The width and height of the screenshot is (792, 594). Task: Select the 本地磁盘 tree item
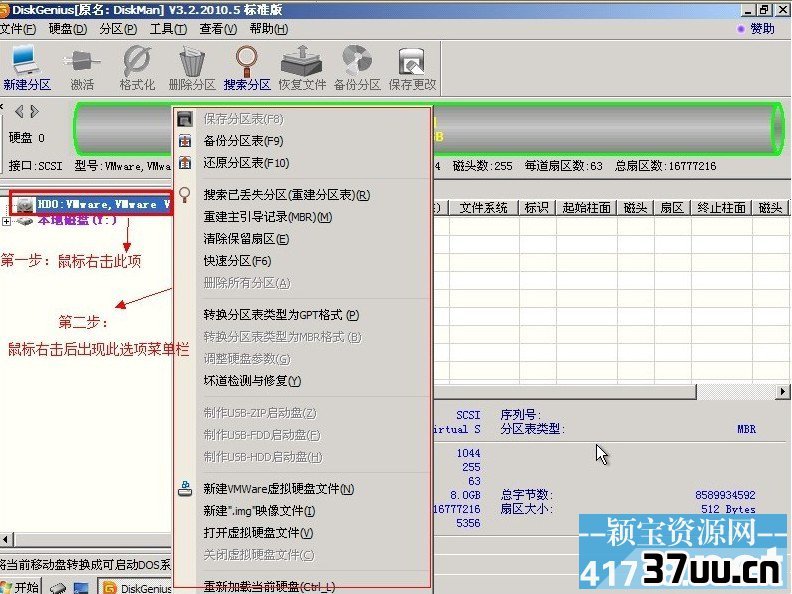point(77,221)
